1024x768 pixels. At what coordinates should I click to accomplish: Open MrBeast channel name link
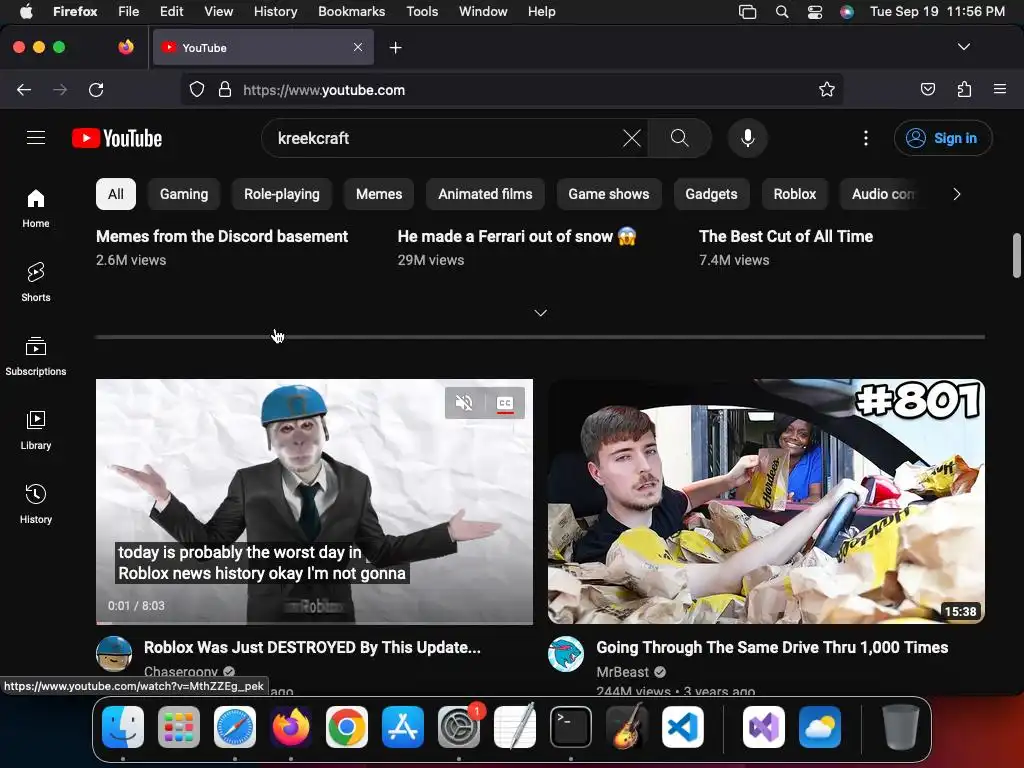coord(622,672)
